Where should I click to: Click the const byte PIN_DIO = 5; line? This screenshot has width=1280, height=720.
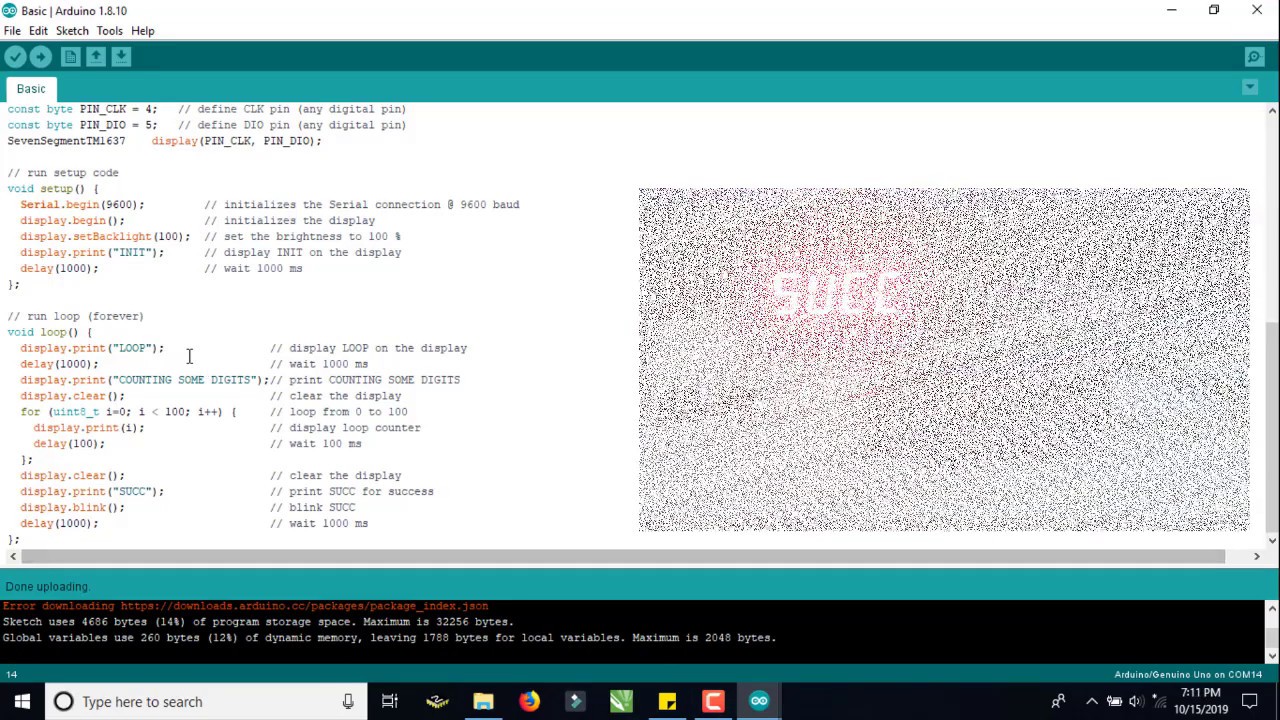(x=82, y=125)
